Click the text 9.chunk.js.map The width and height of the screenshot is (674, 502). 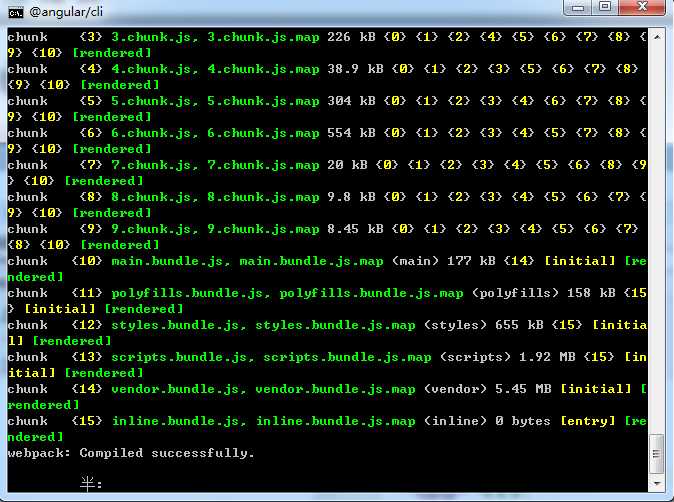pyautogui.click(x=263, y=229)
